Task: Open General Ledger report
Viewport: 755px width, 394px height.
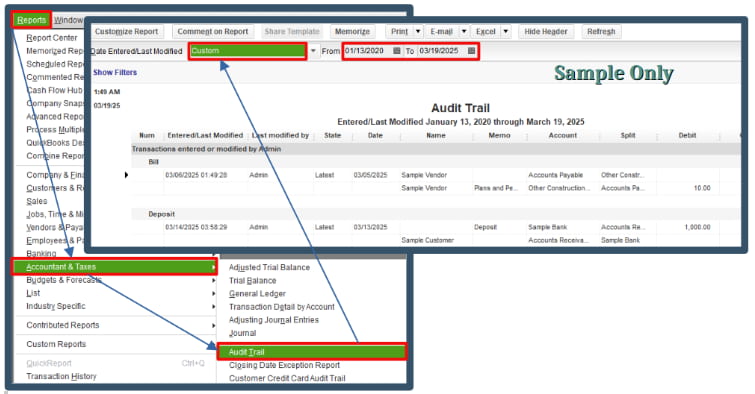Action: [257, 293]
